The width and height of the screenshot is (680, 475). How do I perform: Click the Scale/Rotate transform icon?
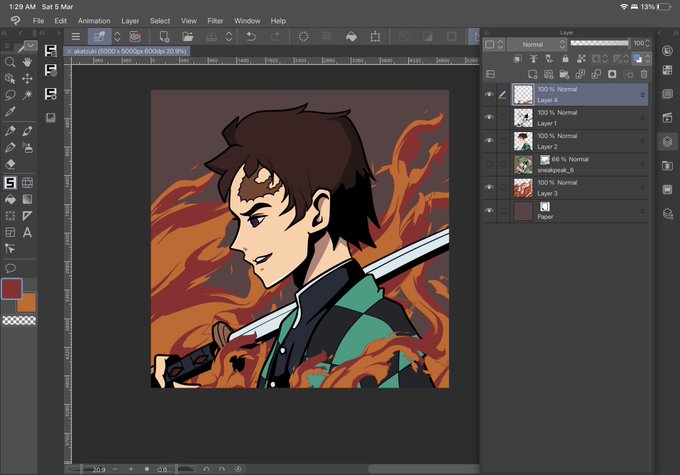coord(376,37)
